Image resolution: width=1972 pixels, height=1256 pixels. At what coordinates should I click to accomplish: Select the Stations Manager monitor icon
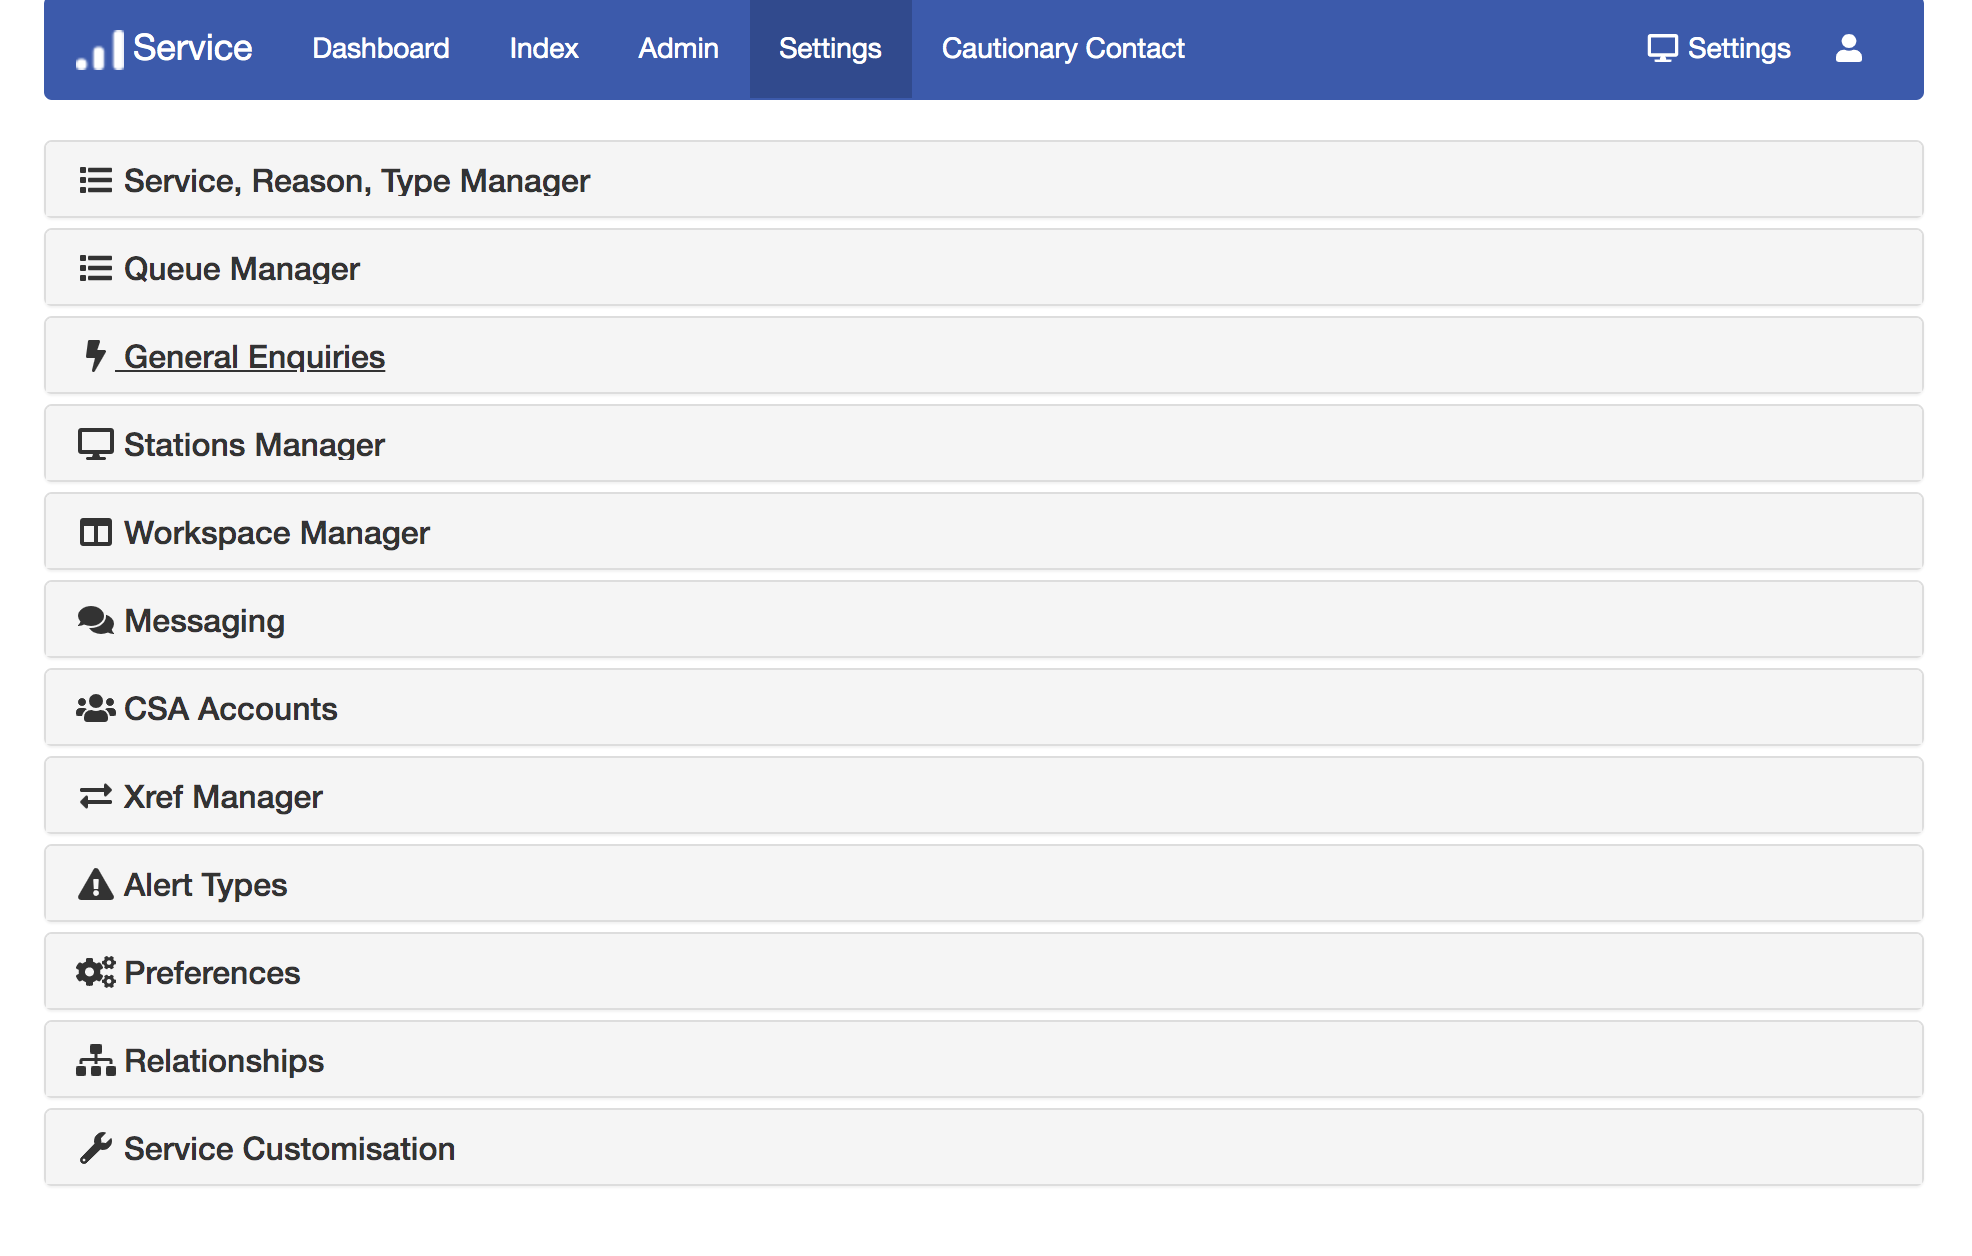(x=95, y=443)
